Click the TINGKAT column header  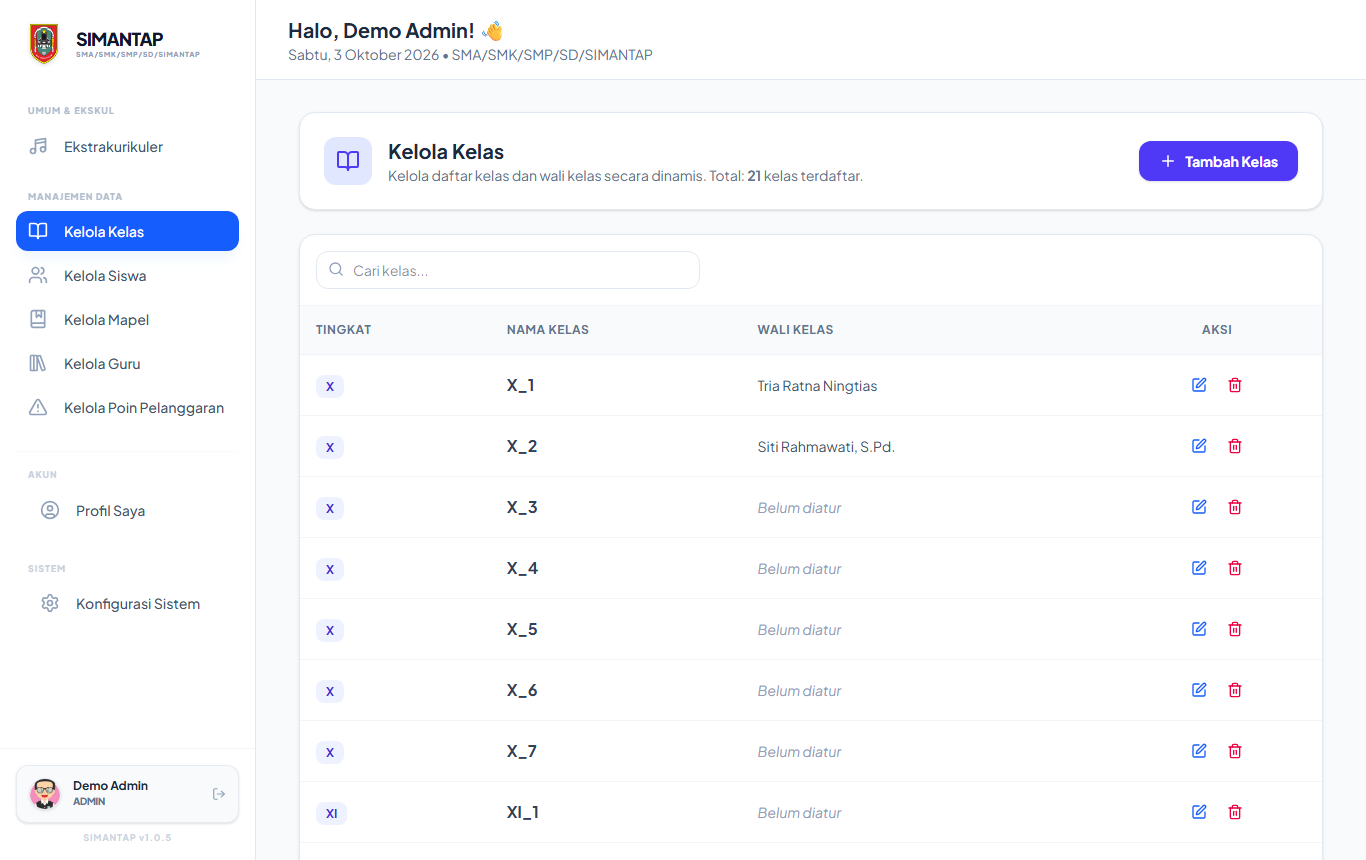(344, 330)
